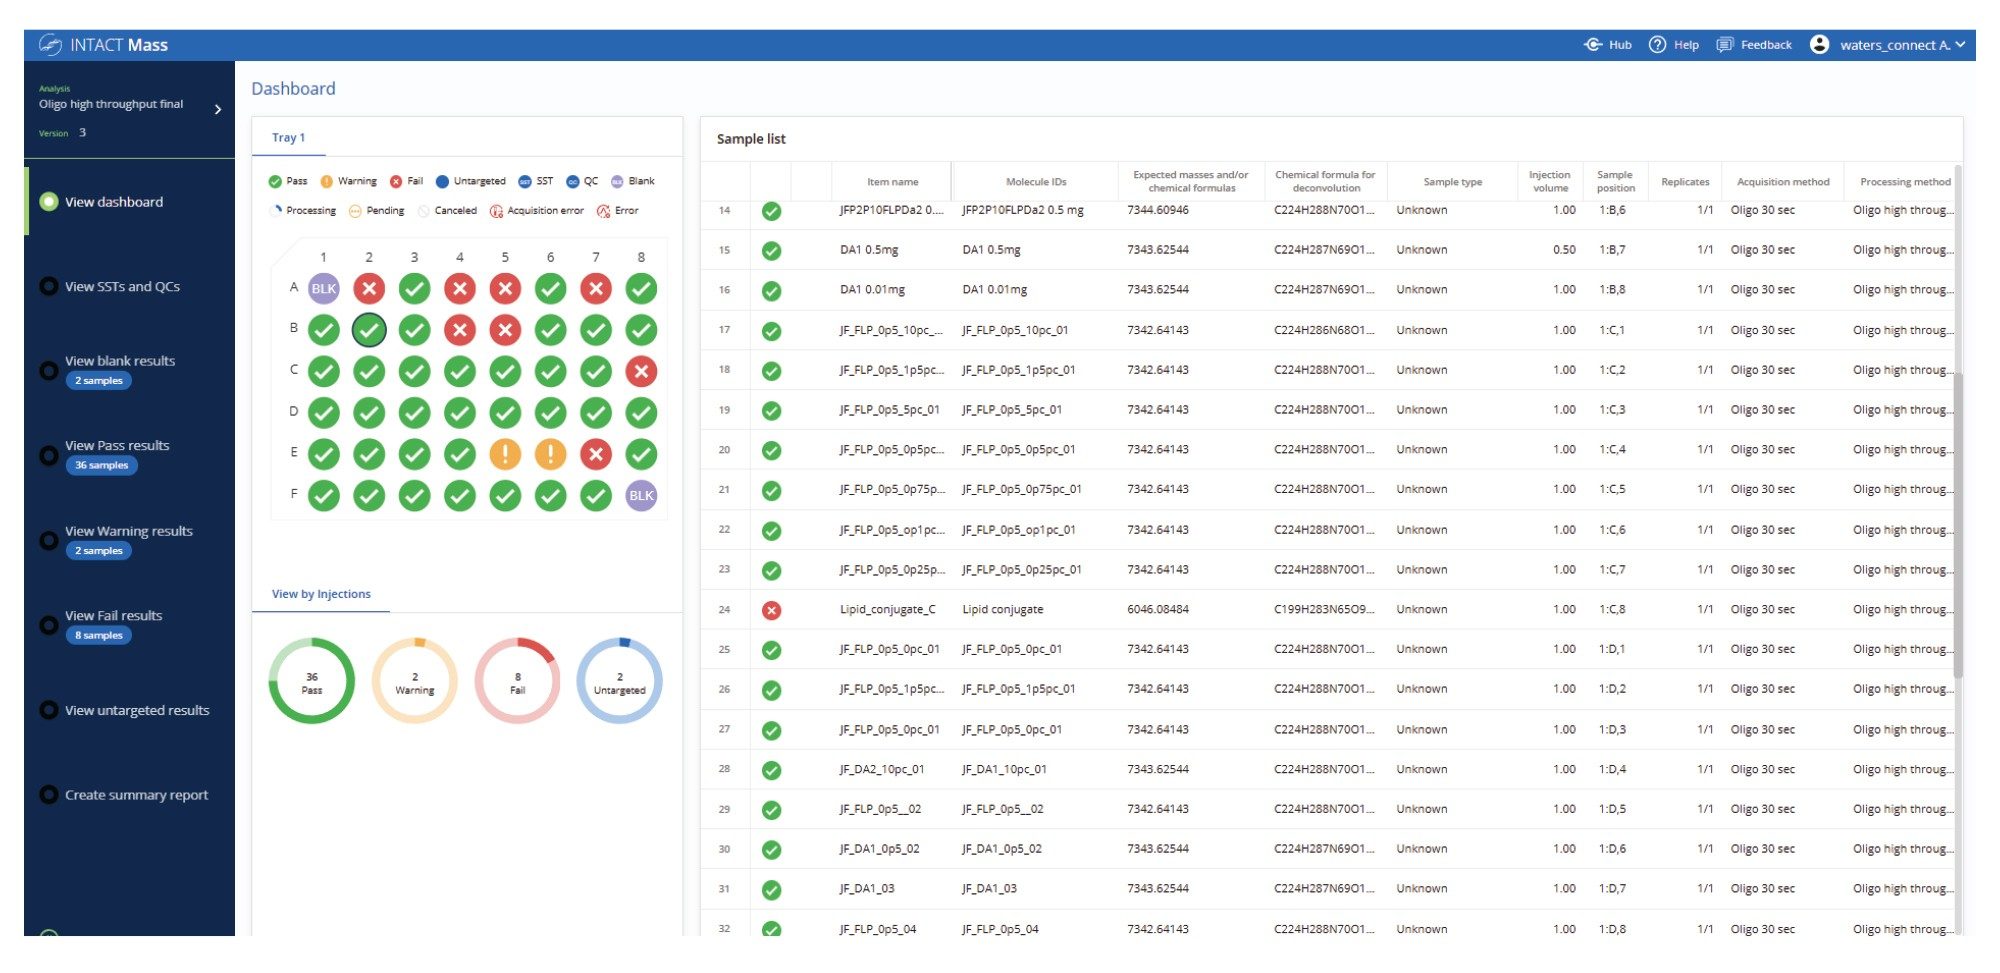
Task: Expand the Oligo high throughput final analysis panel
Action: point(219,106)
